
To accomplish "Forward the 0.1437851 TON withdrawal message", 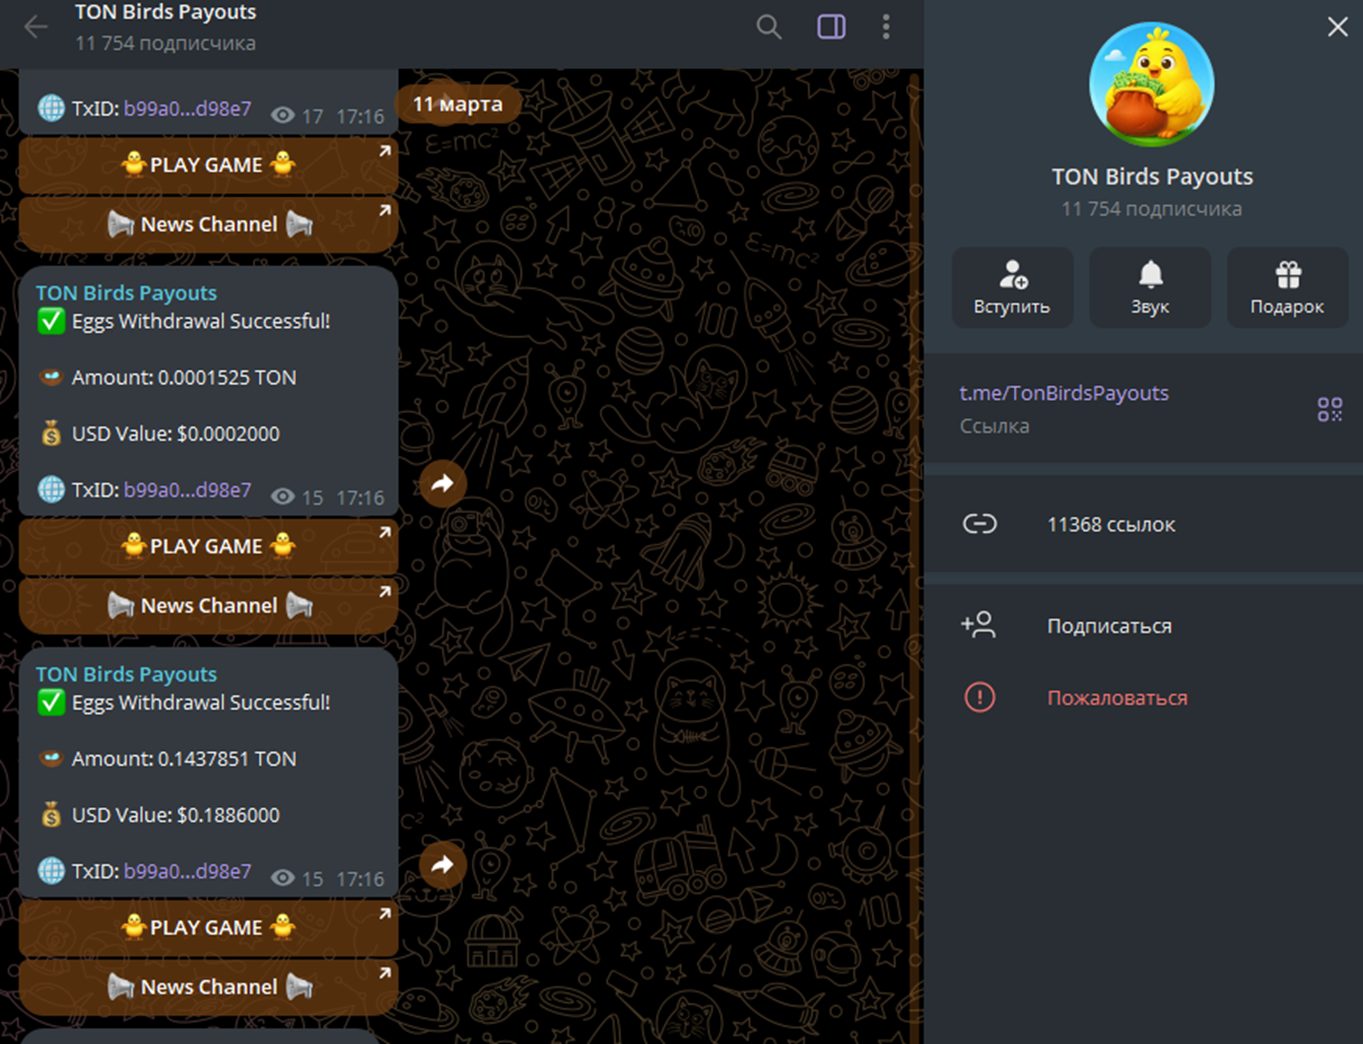I will [443, 865].
